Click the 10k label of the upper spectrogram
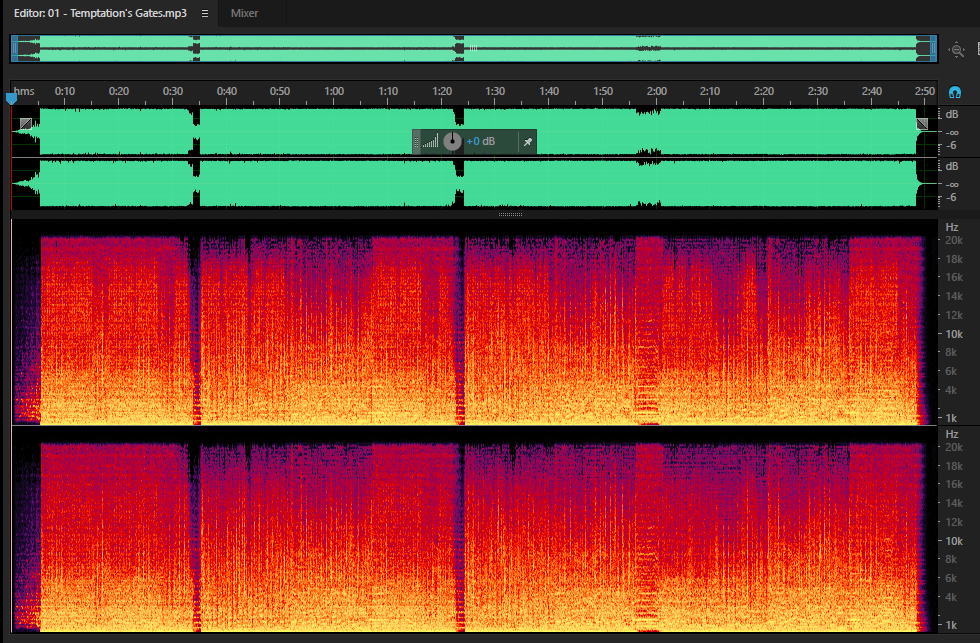Screen dimensions: 980x643 coord(954,334)
